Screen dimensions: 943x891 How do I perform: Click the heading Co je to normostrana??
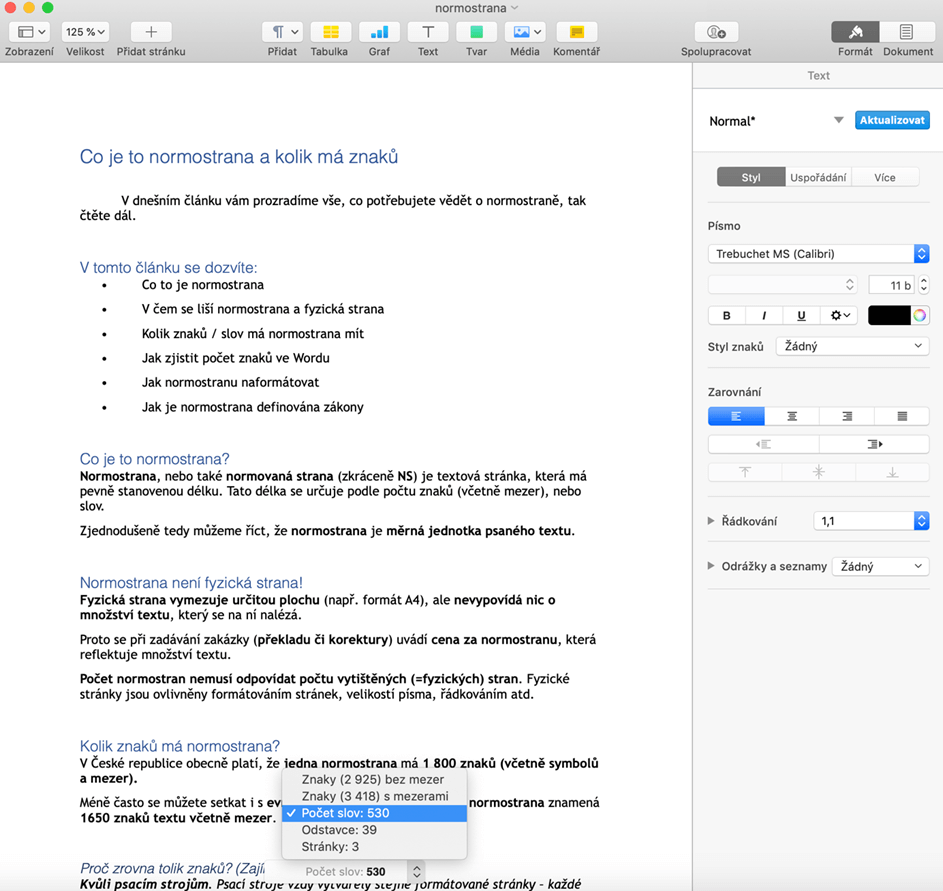click(x=155, y=459)
